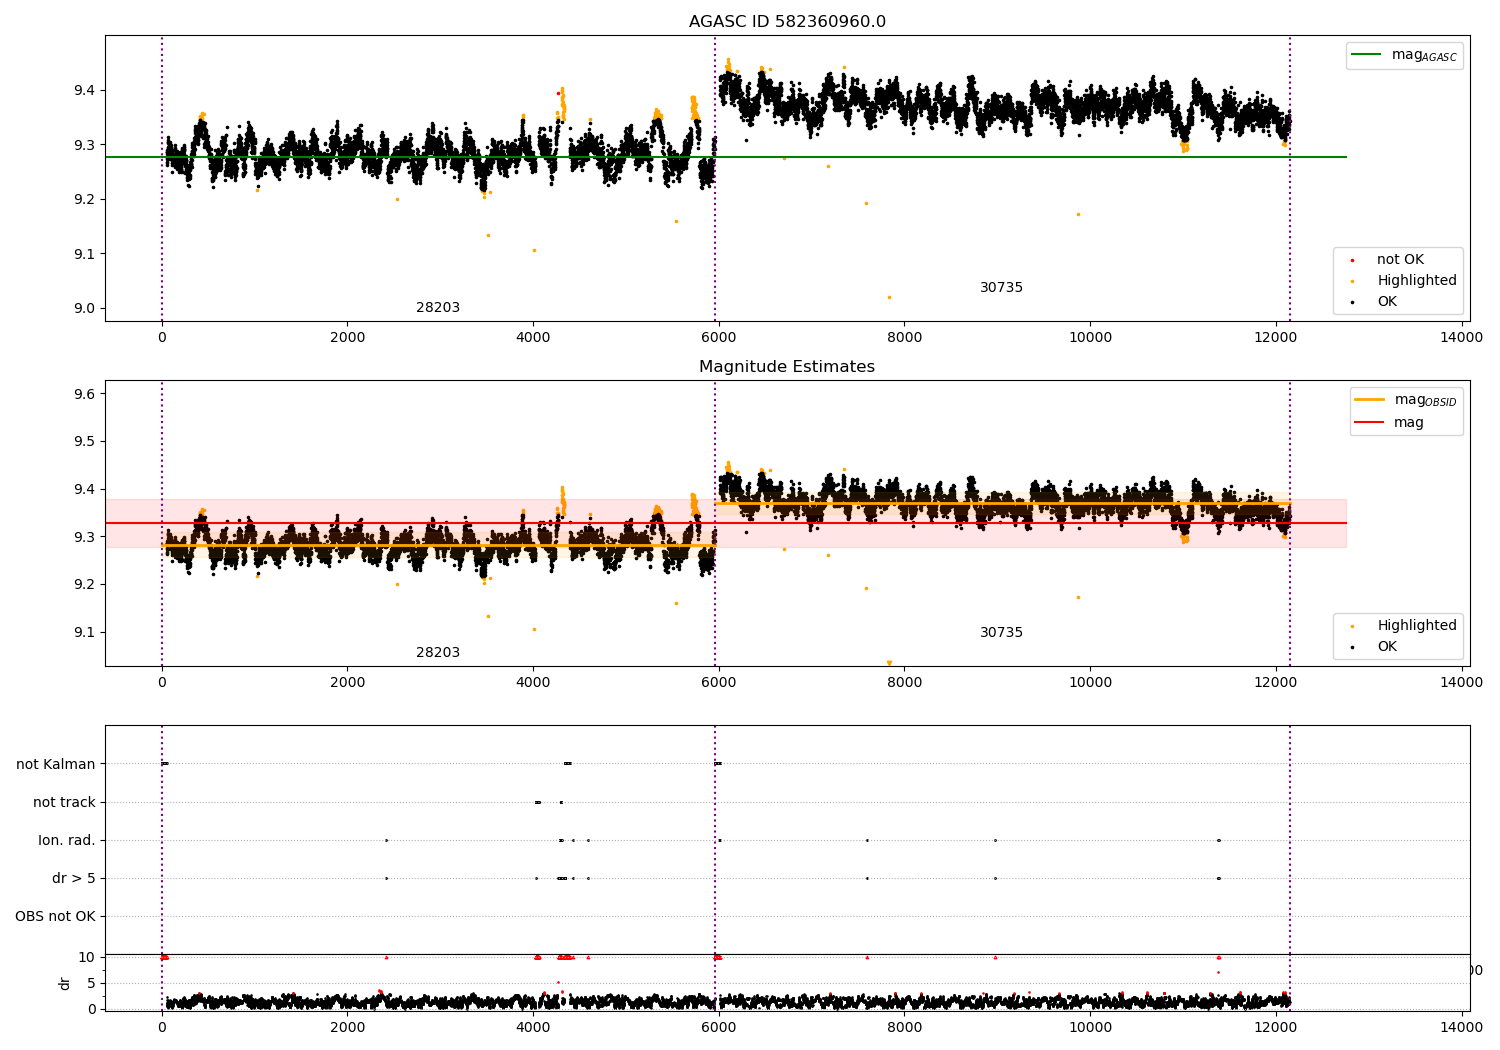Click the red dot marker beside 'not OK'

click(x=1353, y=260)
